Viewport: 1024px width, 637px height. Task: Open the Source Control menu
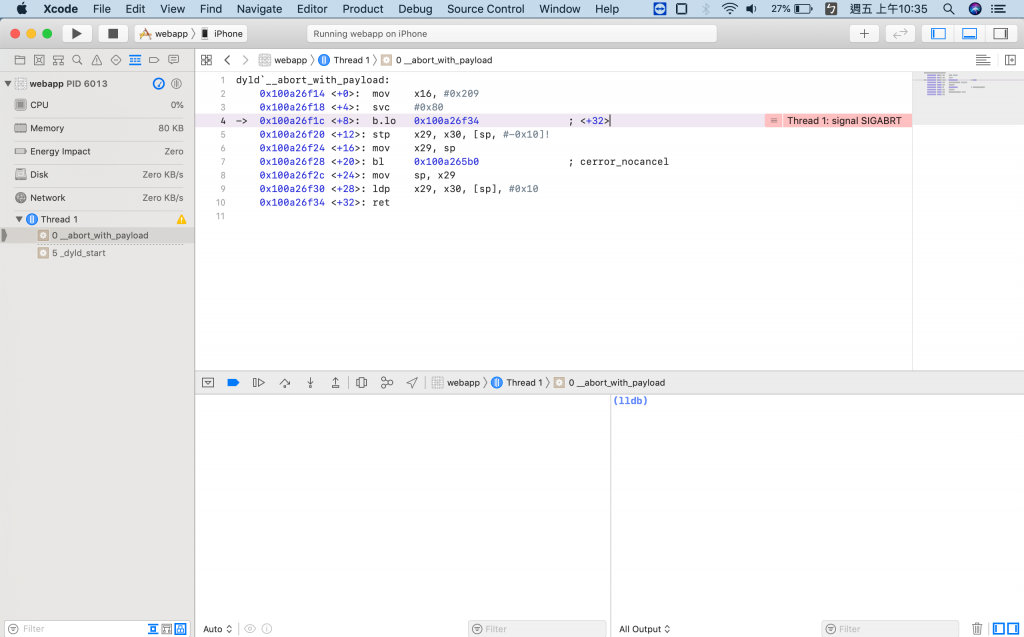(x=485, y=9)
